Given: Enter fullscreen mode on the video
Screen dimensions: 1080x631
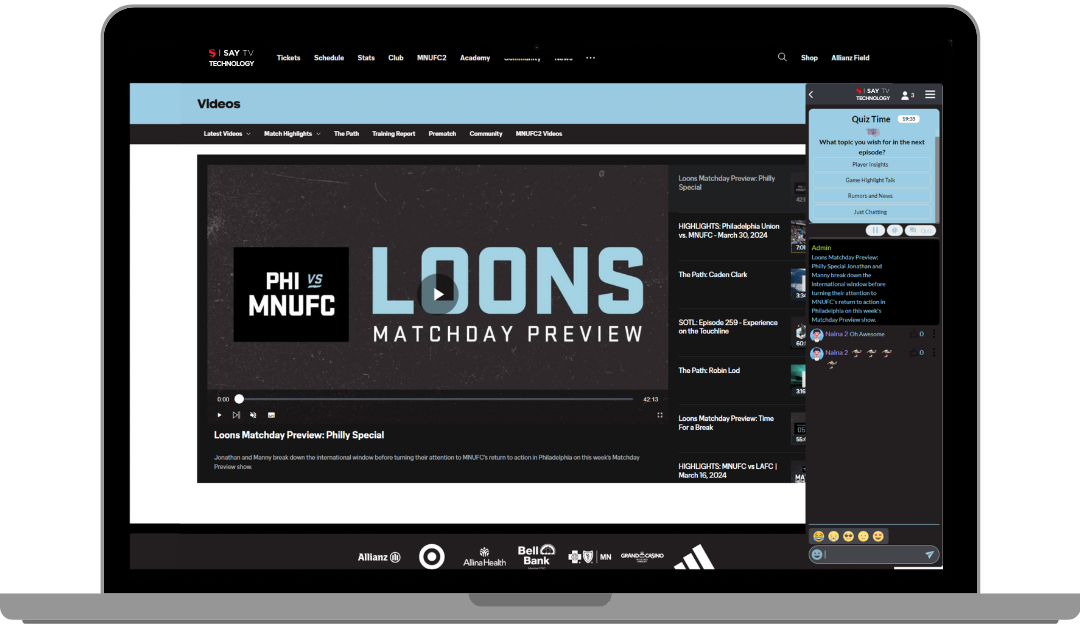Looking at the screenshot, I should [660, 415].
